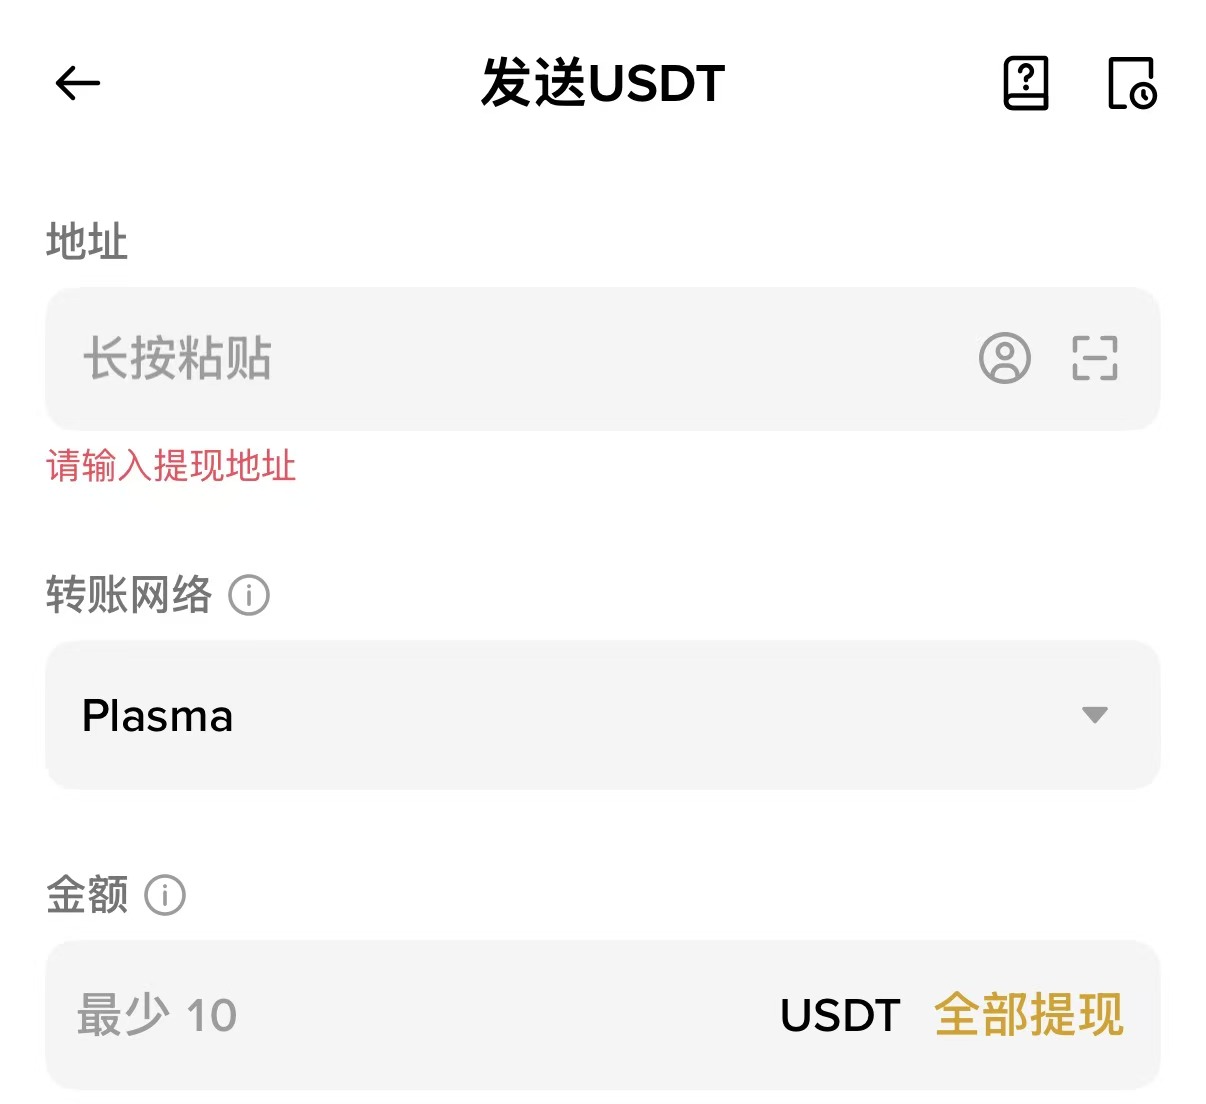
Task: Tap the back arrow
Action: 78,83
